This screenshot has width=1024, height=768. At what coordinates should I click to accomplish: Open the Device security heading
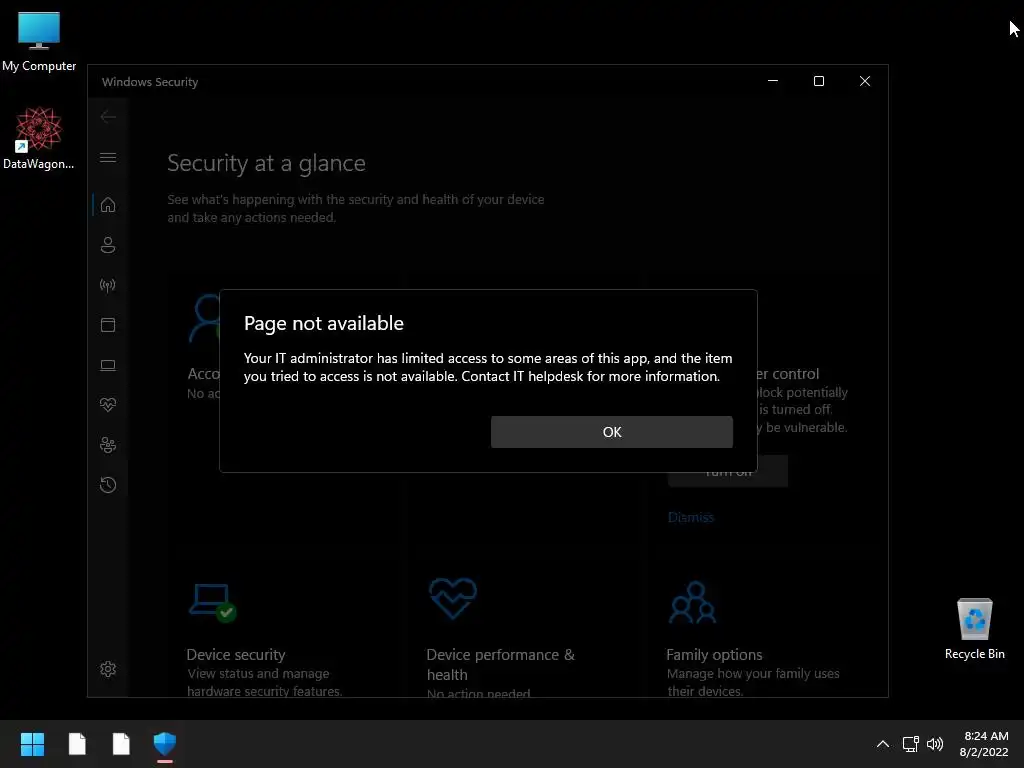pos(236,654)
